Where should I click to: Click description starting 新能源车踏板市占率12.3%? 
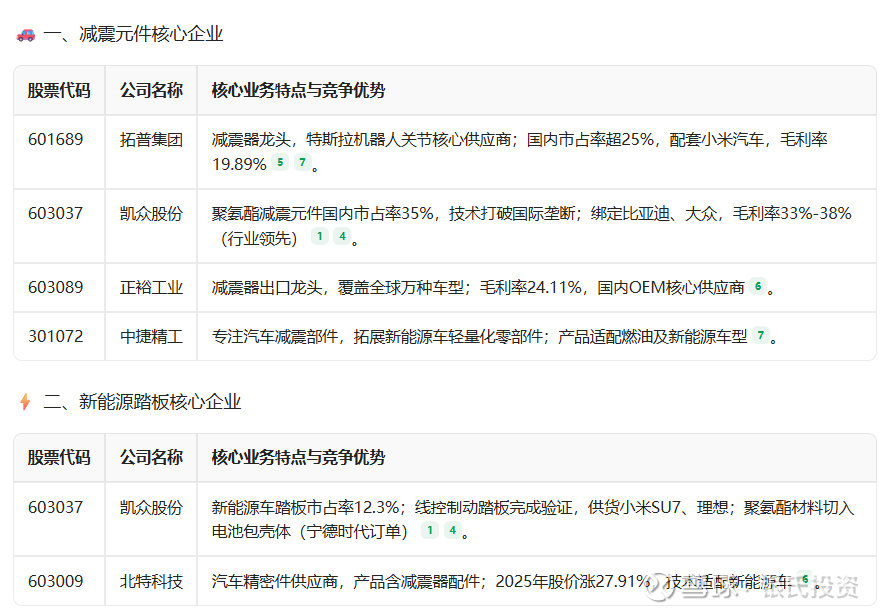pyautogui.click(x=533, y=519)
